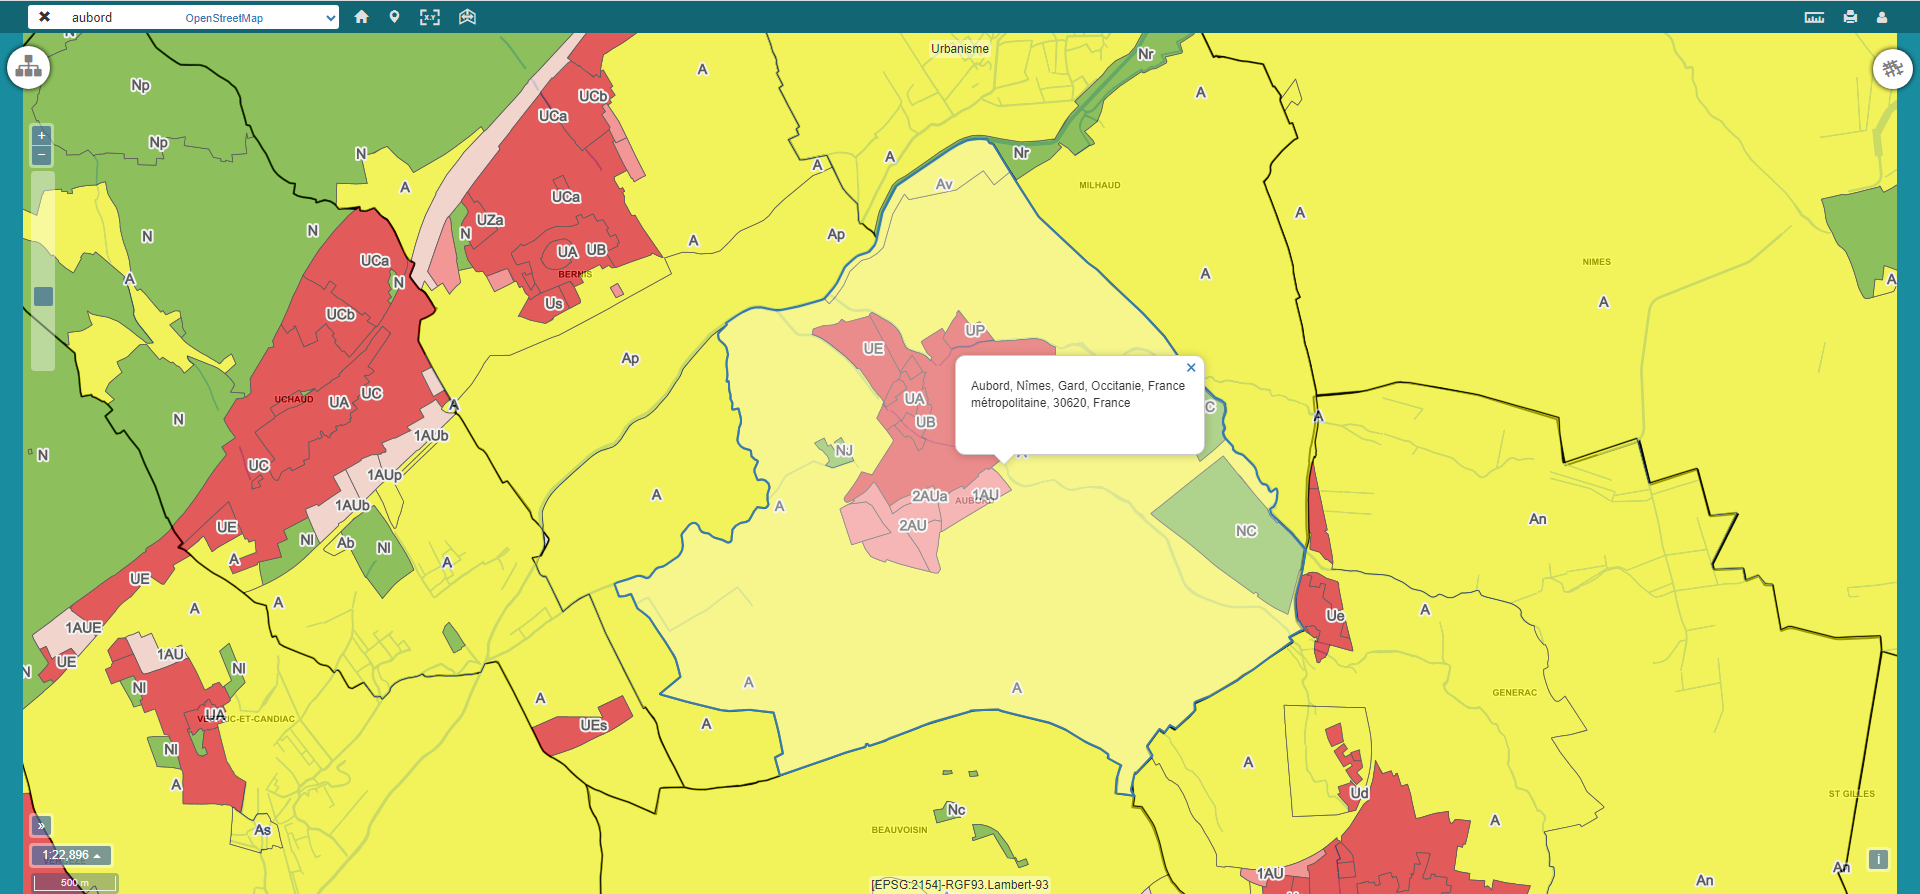Show map attribution info button
Screen dimensions: 1920x894
point(1878,859)
